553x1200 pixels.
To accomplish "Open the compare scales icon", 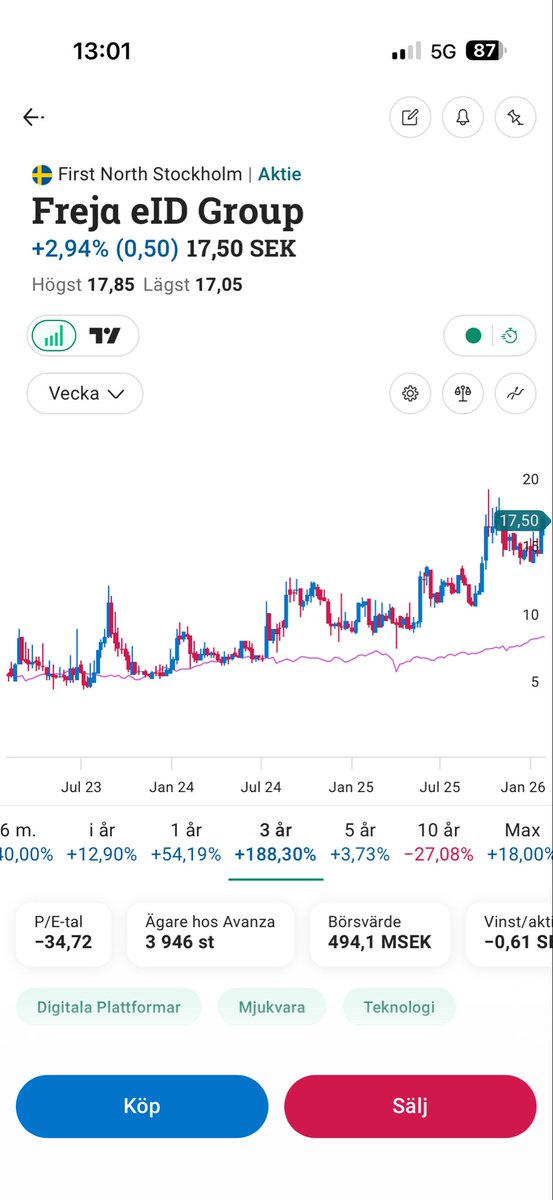I will (x=463, y=393).
